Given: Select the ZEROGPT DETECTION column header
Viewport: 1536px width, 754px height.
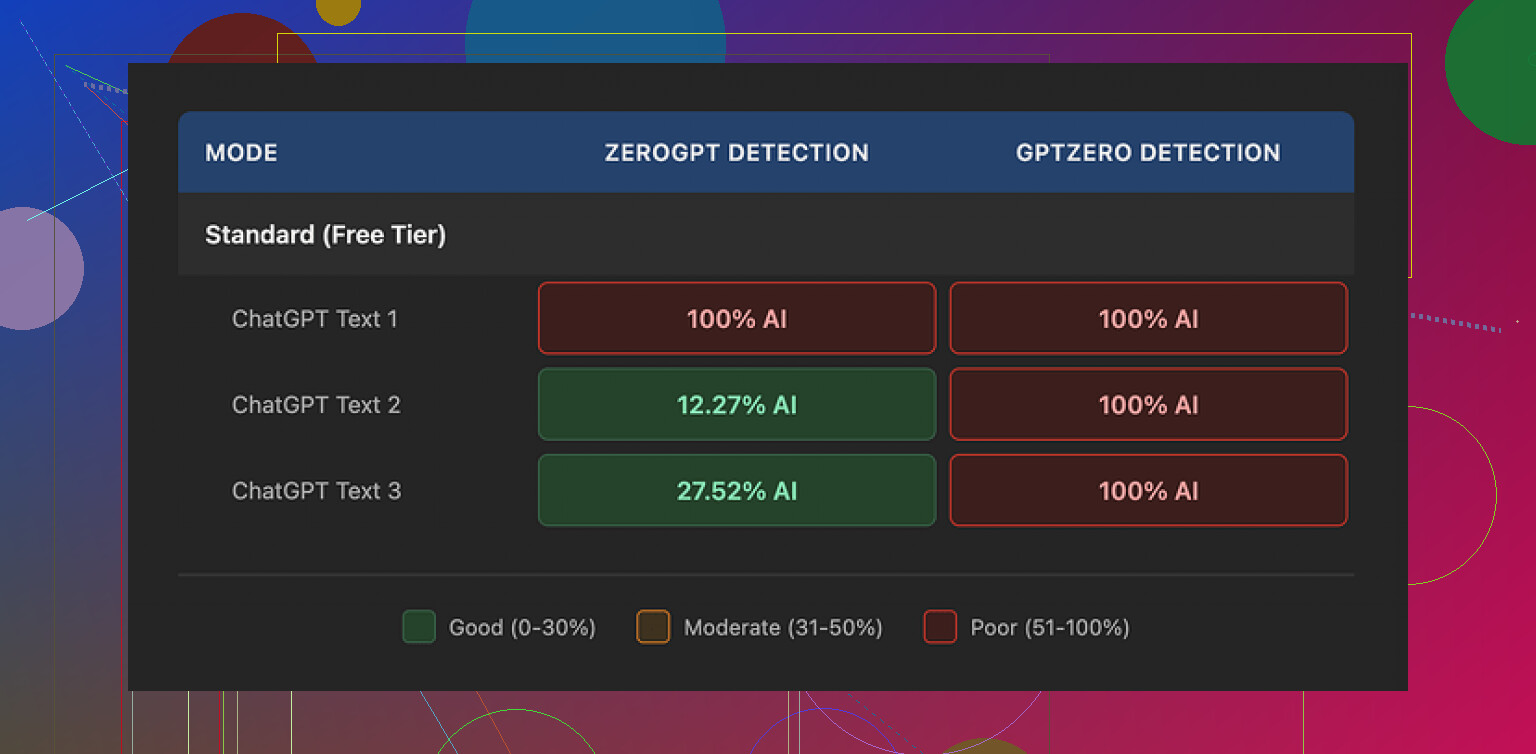Looking at the screenshot, I should [x=736, y=153].
